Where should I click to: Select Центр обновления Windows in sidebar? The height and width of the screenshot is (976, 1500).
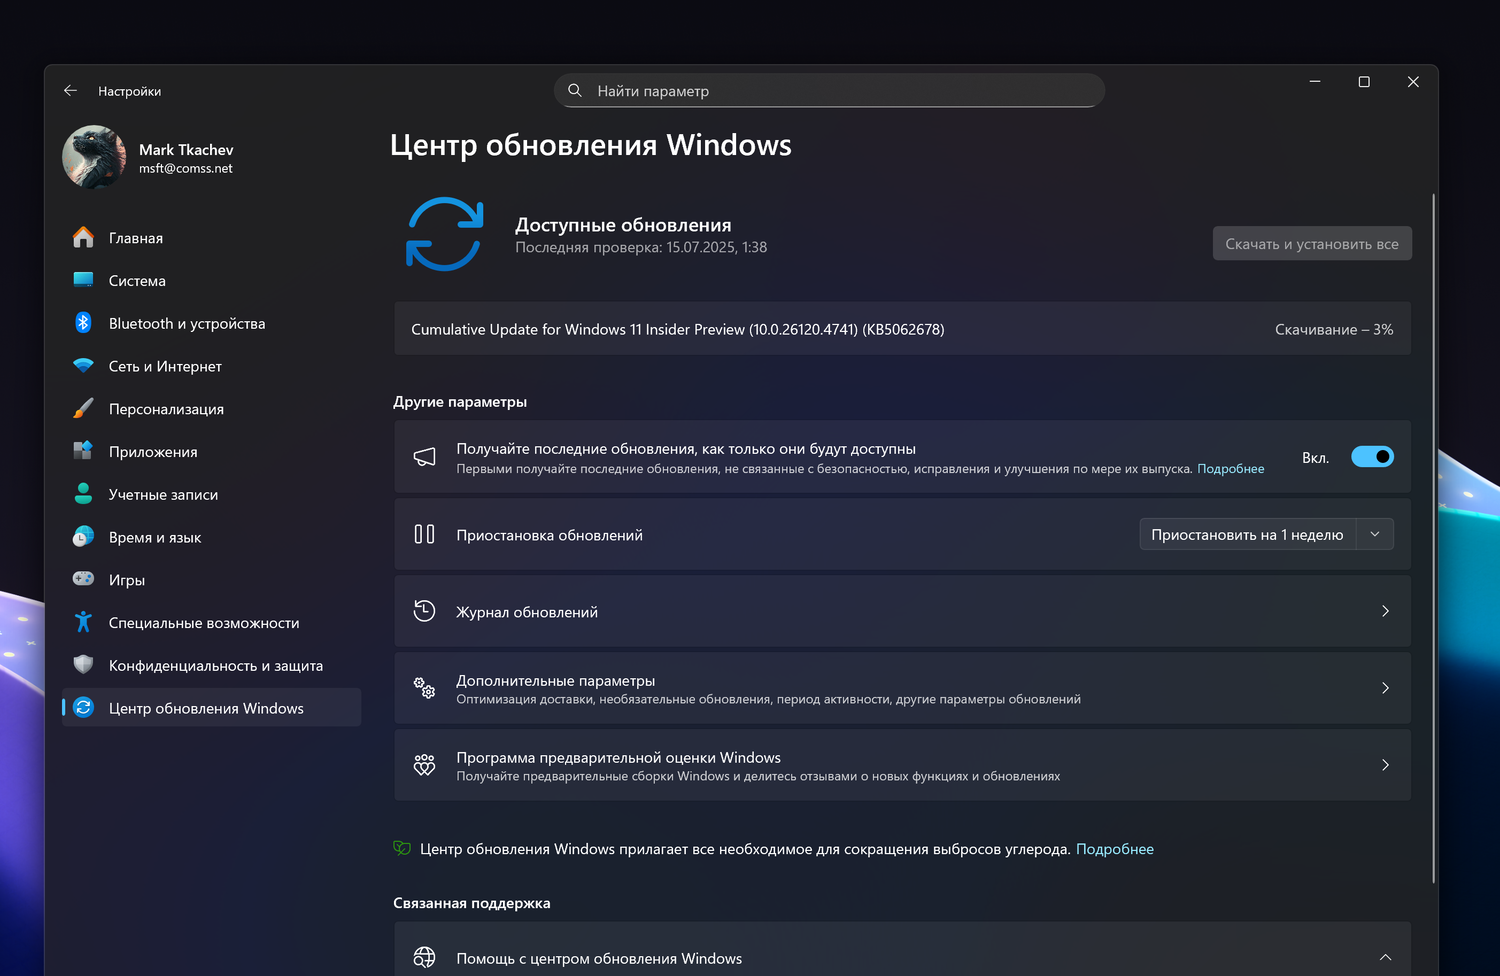(211, 708)
